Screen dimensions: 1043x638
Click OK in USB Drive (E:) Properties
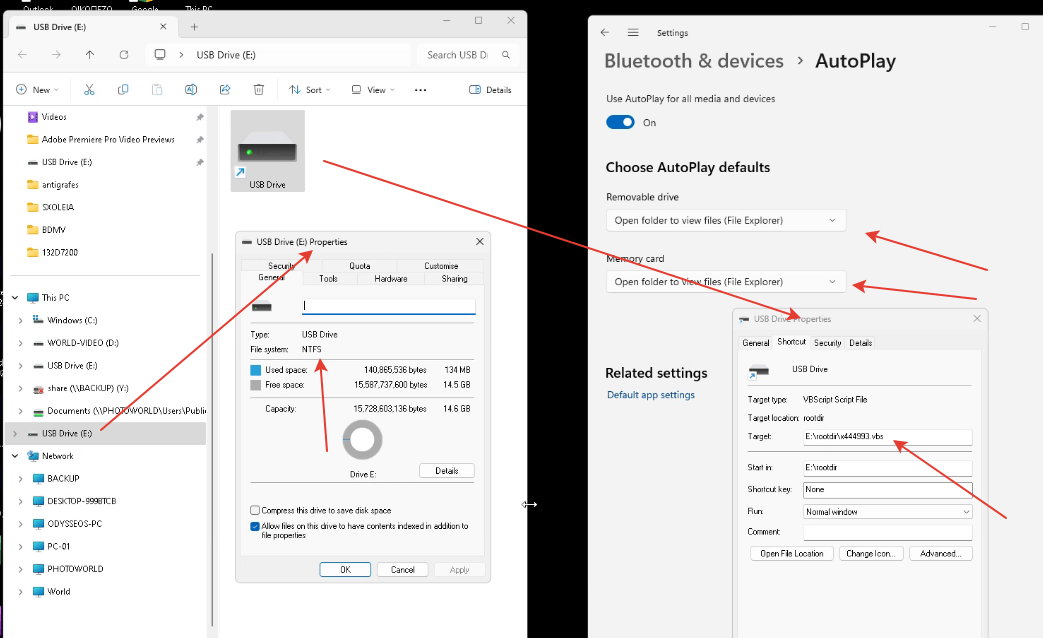pos(345,569)
